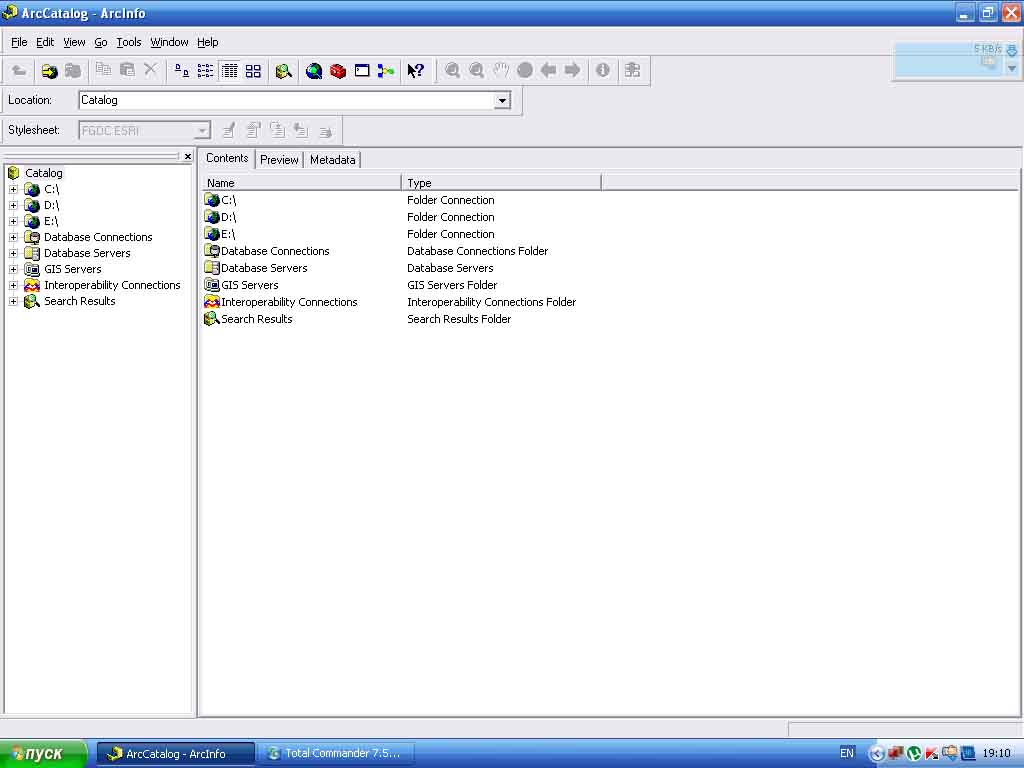Launch ArcMap from the toolbar
Viewport: 1024px width, 768px height.
314,71
